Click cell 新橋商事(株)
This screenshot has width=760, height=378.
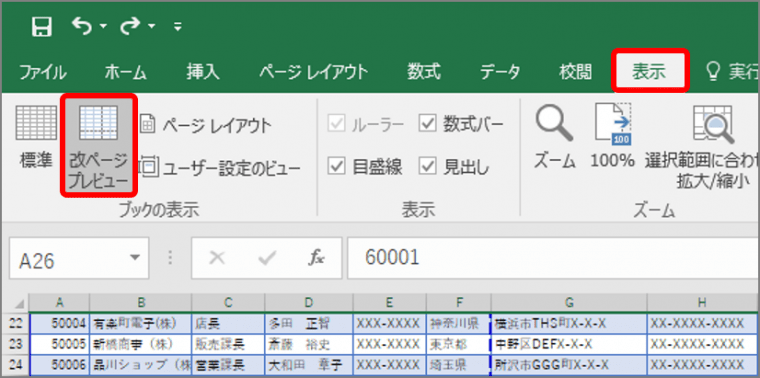[141, 345]
